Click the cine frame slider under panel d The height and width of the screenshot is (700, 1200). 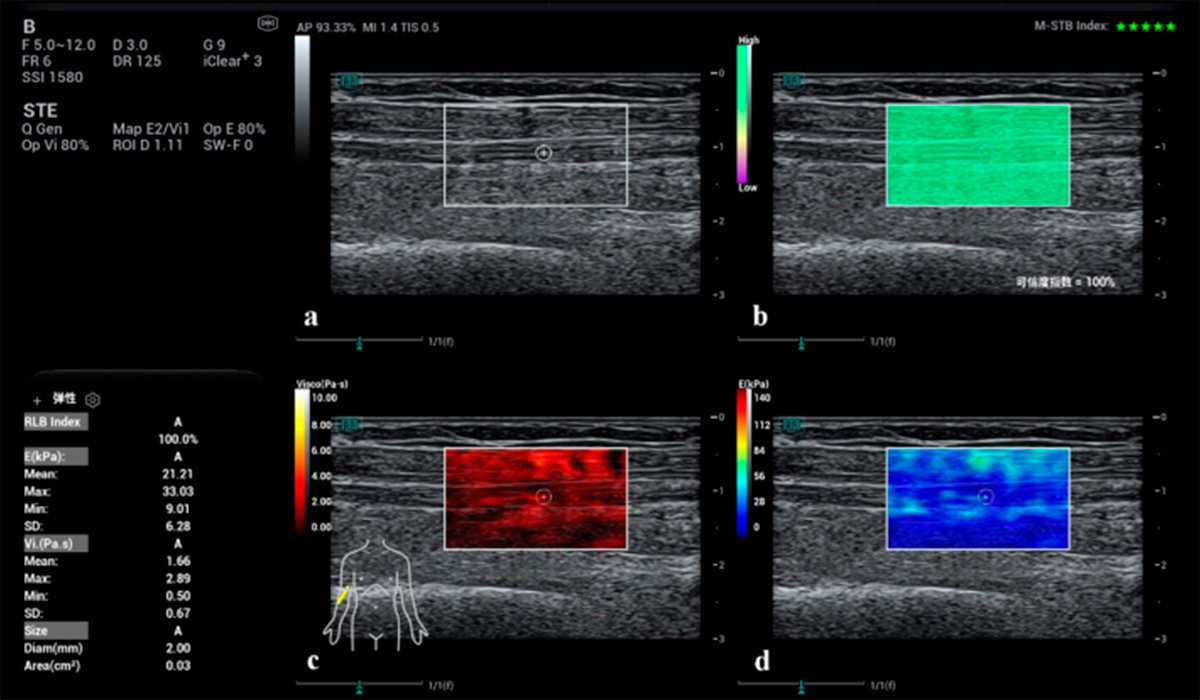click(802, 685)
